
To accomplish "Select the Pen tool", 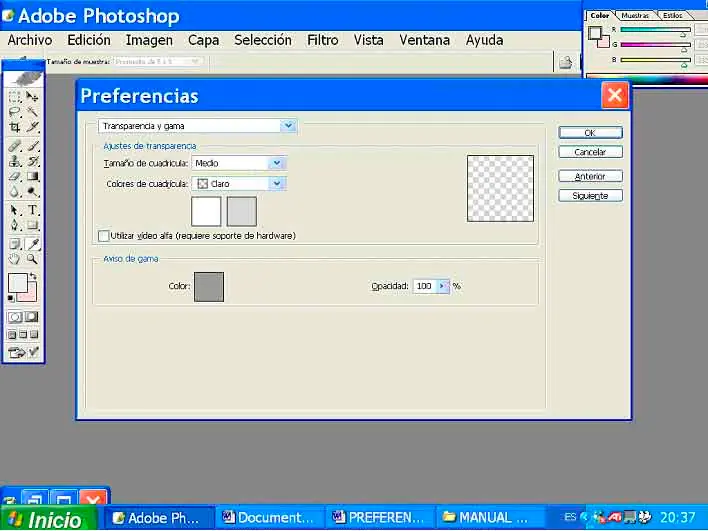I will 14,225.
